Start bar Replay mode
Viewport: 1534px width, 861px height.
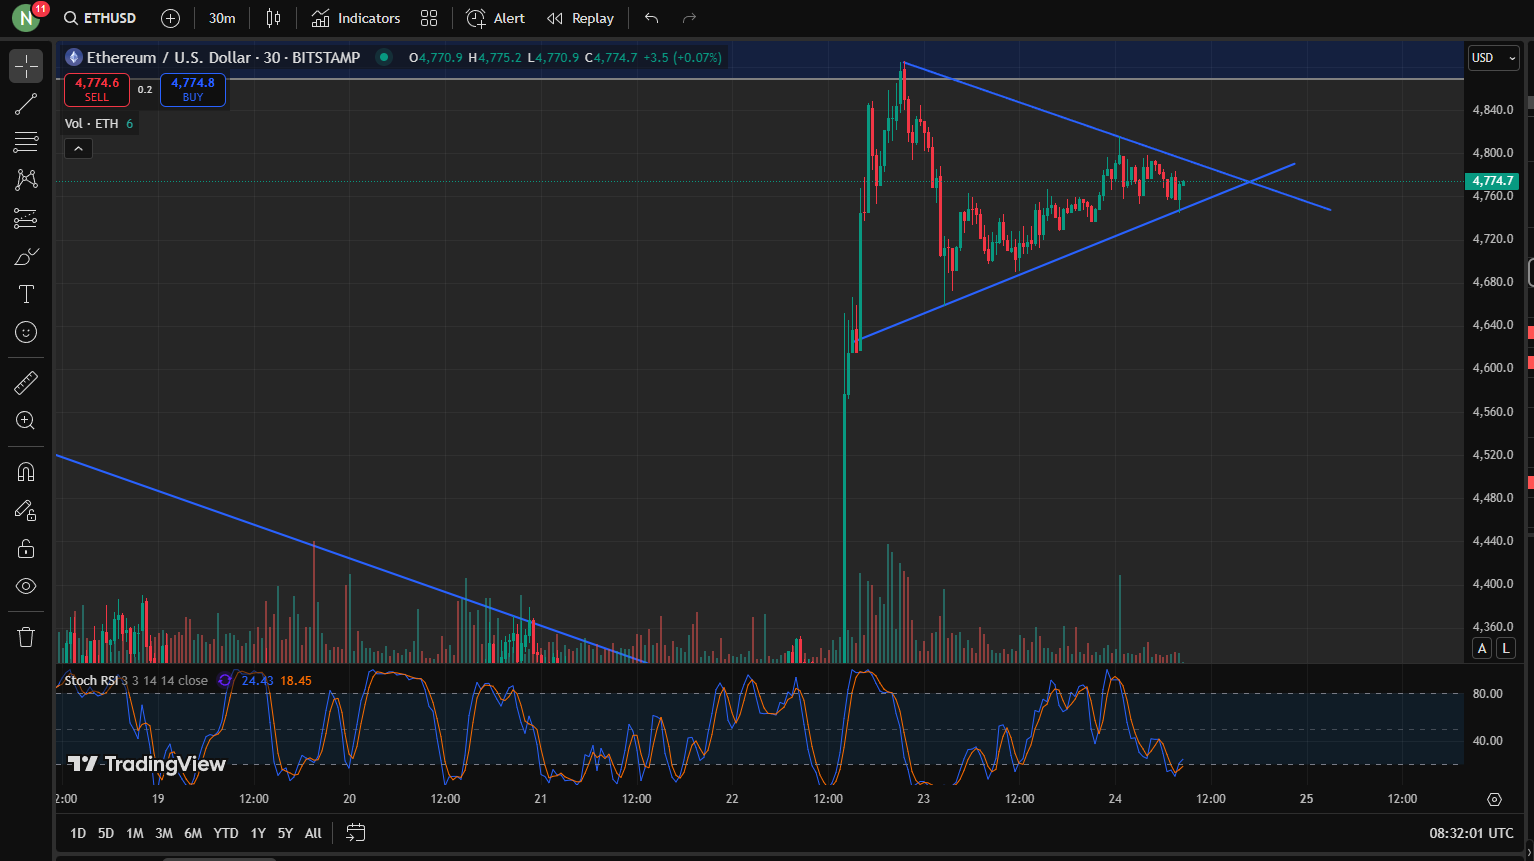pos(580,18)
